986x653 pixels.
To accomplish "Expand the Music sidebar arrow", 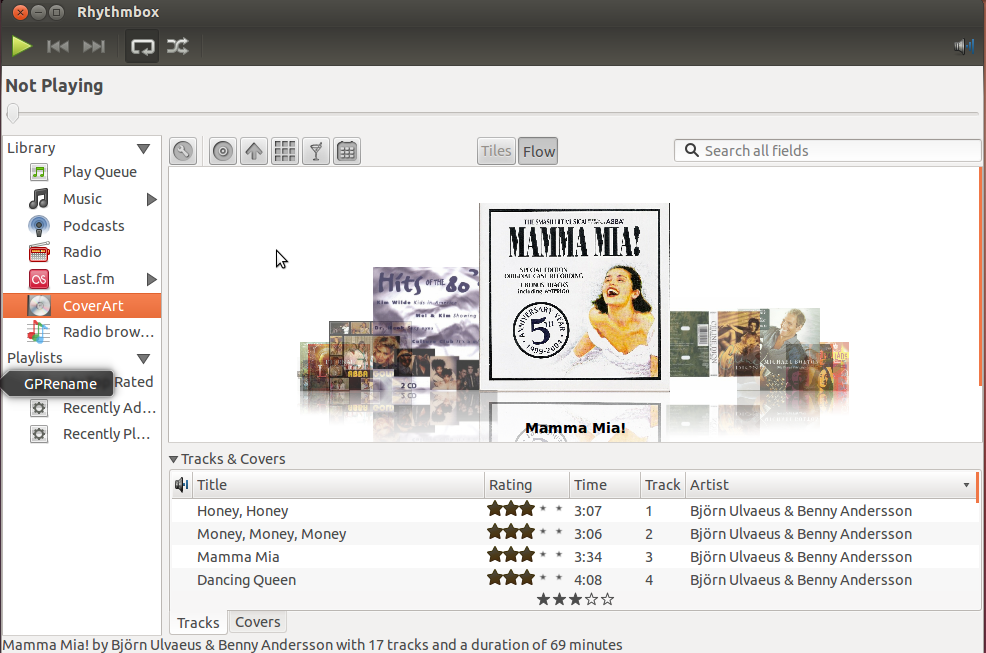I will coord(151,199).
